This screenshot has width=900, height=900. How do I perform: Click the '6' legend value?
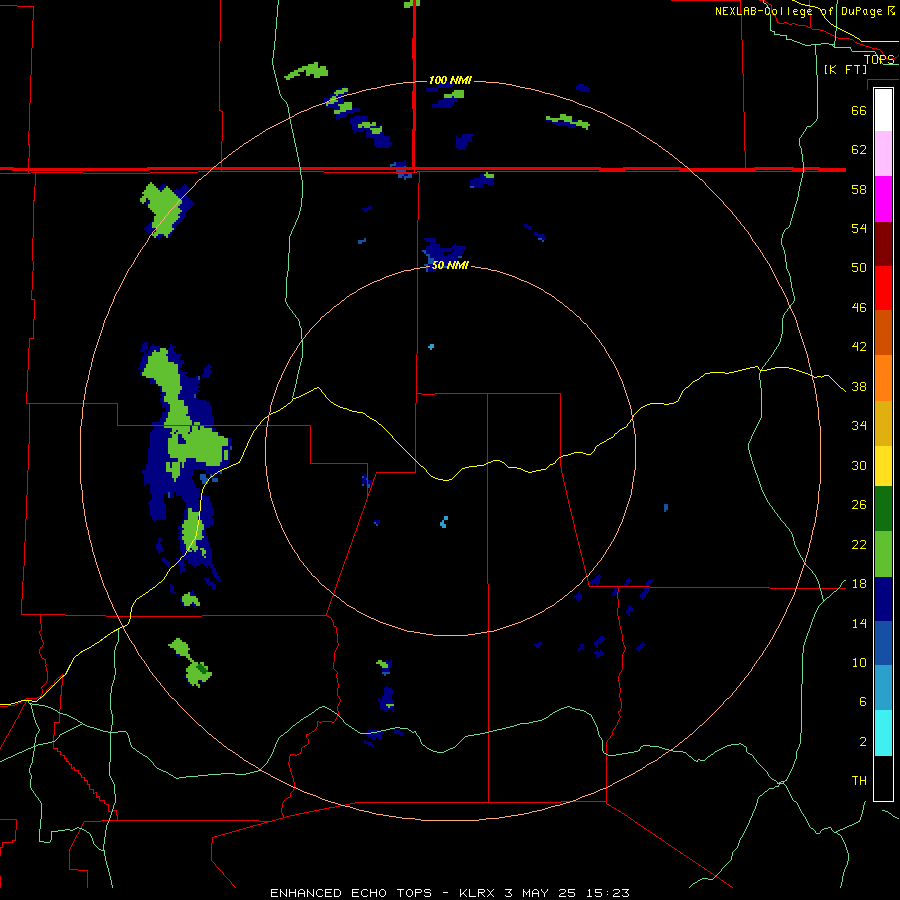862,702
